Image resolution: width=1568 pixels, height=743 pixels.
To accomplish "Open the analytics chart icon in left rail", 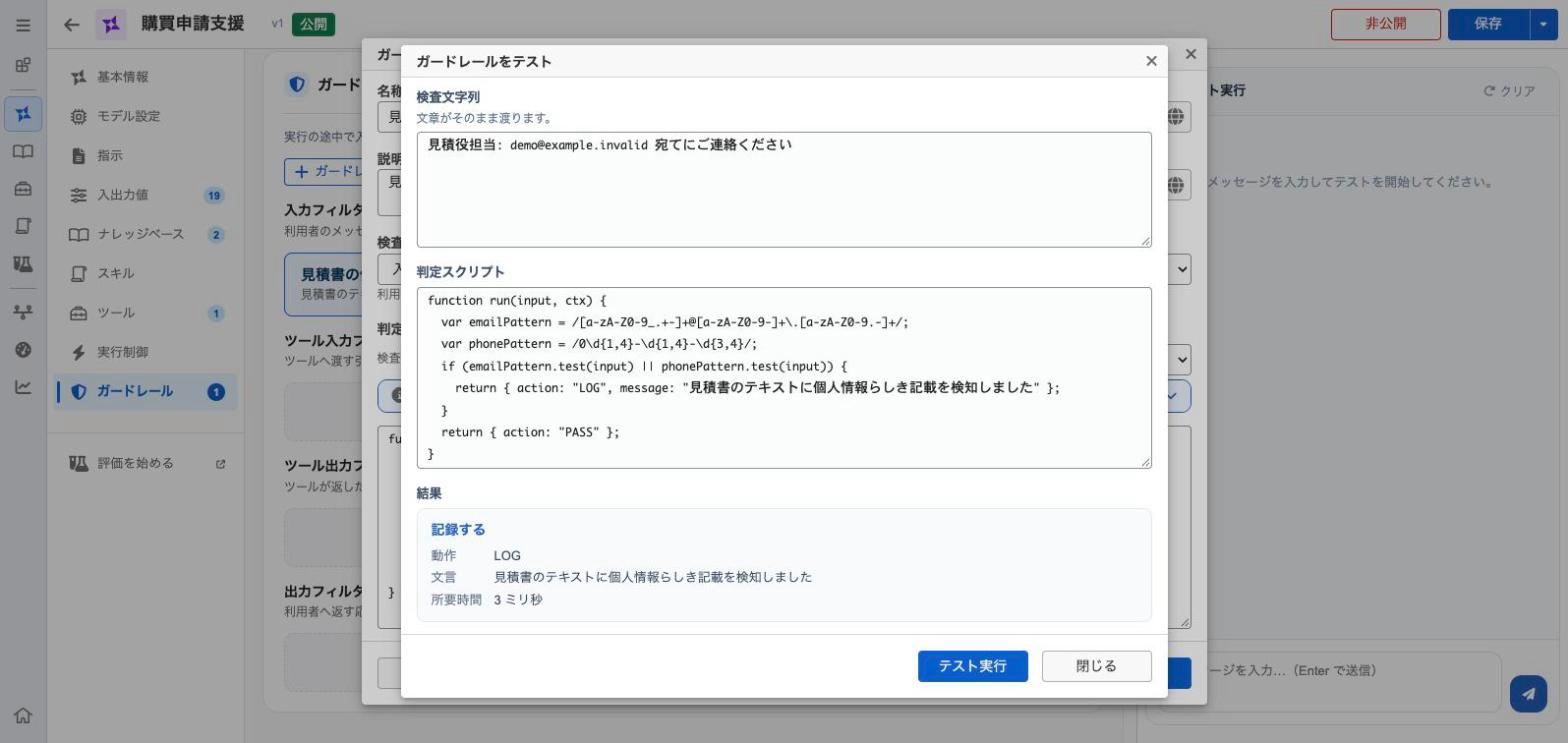I will pyautogui.click(x=23, y=387).
